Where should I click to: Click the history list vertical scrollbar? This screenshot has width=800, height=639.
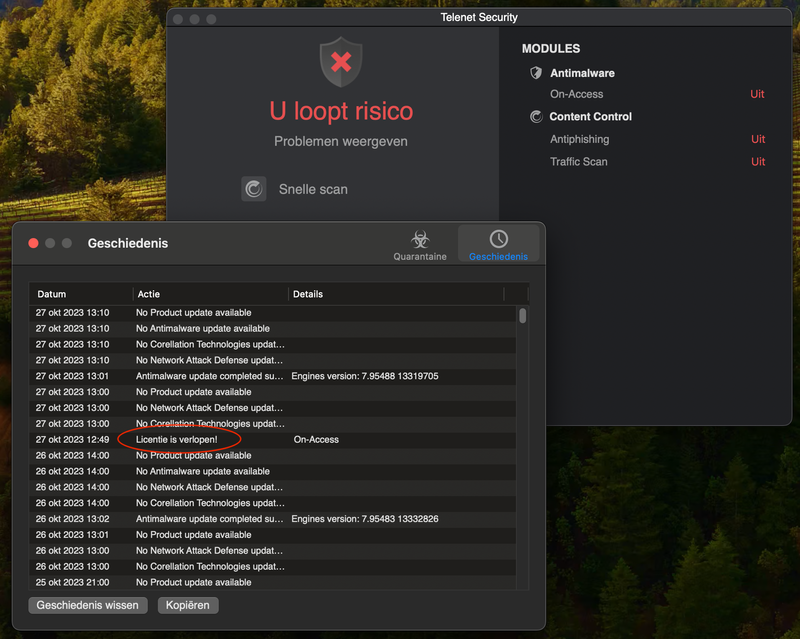pos(522,316)
